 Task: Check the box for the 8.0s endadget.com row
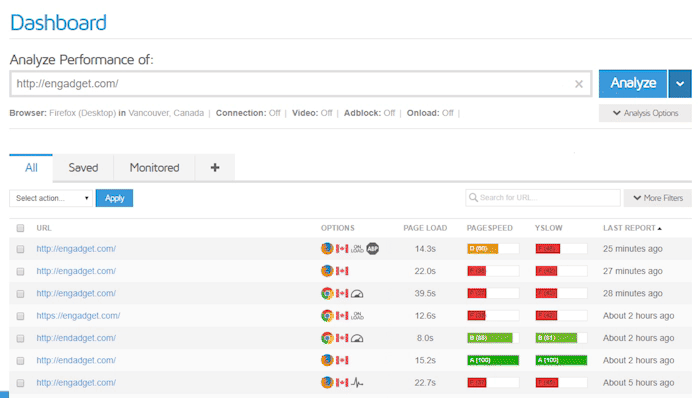click(x=20, y=338)
